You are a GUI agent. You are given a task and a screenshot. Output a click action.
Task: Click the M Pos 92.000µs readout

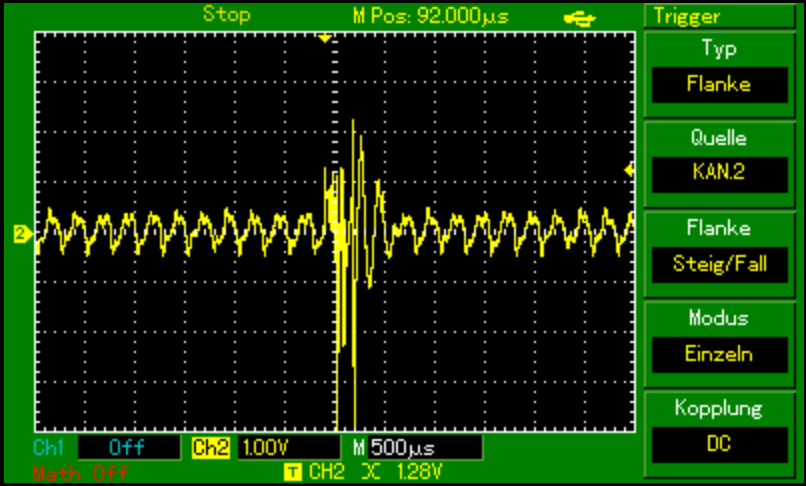(x=428, y=15)
